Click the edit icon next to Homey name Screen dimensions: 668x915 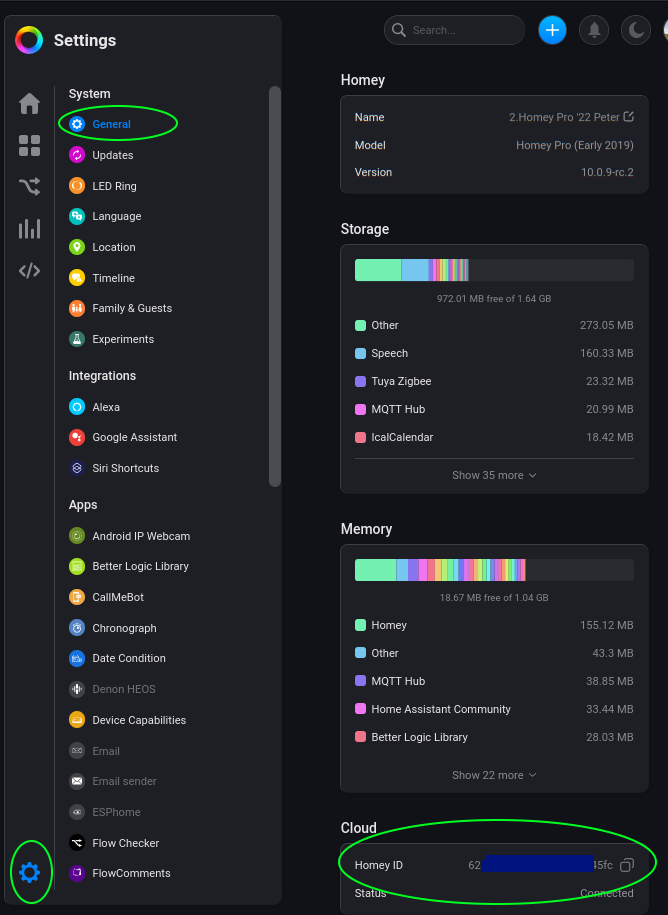[628, 117]
